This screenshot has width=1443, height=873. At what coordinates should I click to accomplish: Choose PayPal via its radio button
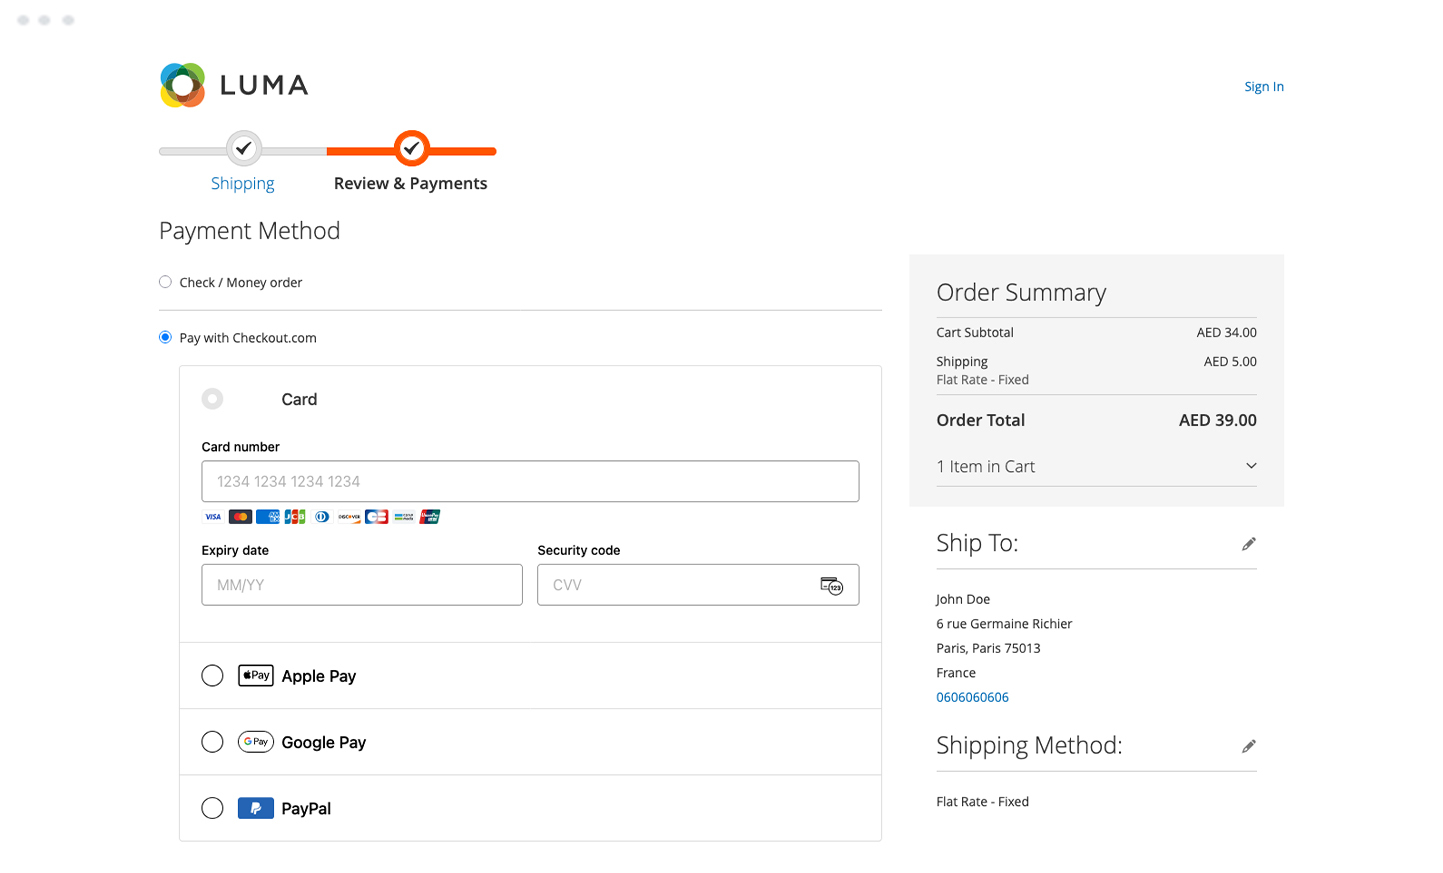point(212,808)
